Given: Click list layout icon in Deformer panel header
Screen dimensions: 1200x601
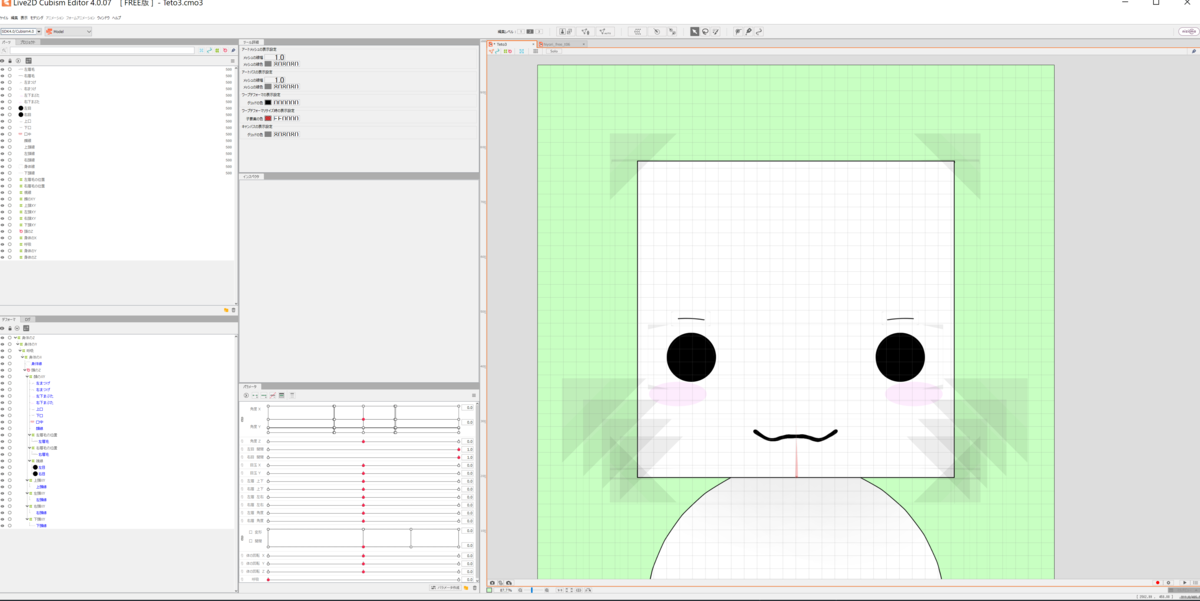Looking at the screenshot, I should (x=26, y=328).
